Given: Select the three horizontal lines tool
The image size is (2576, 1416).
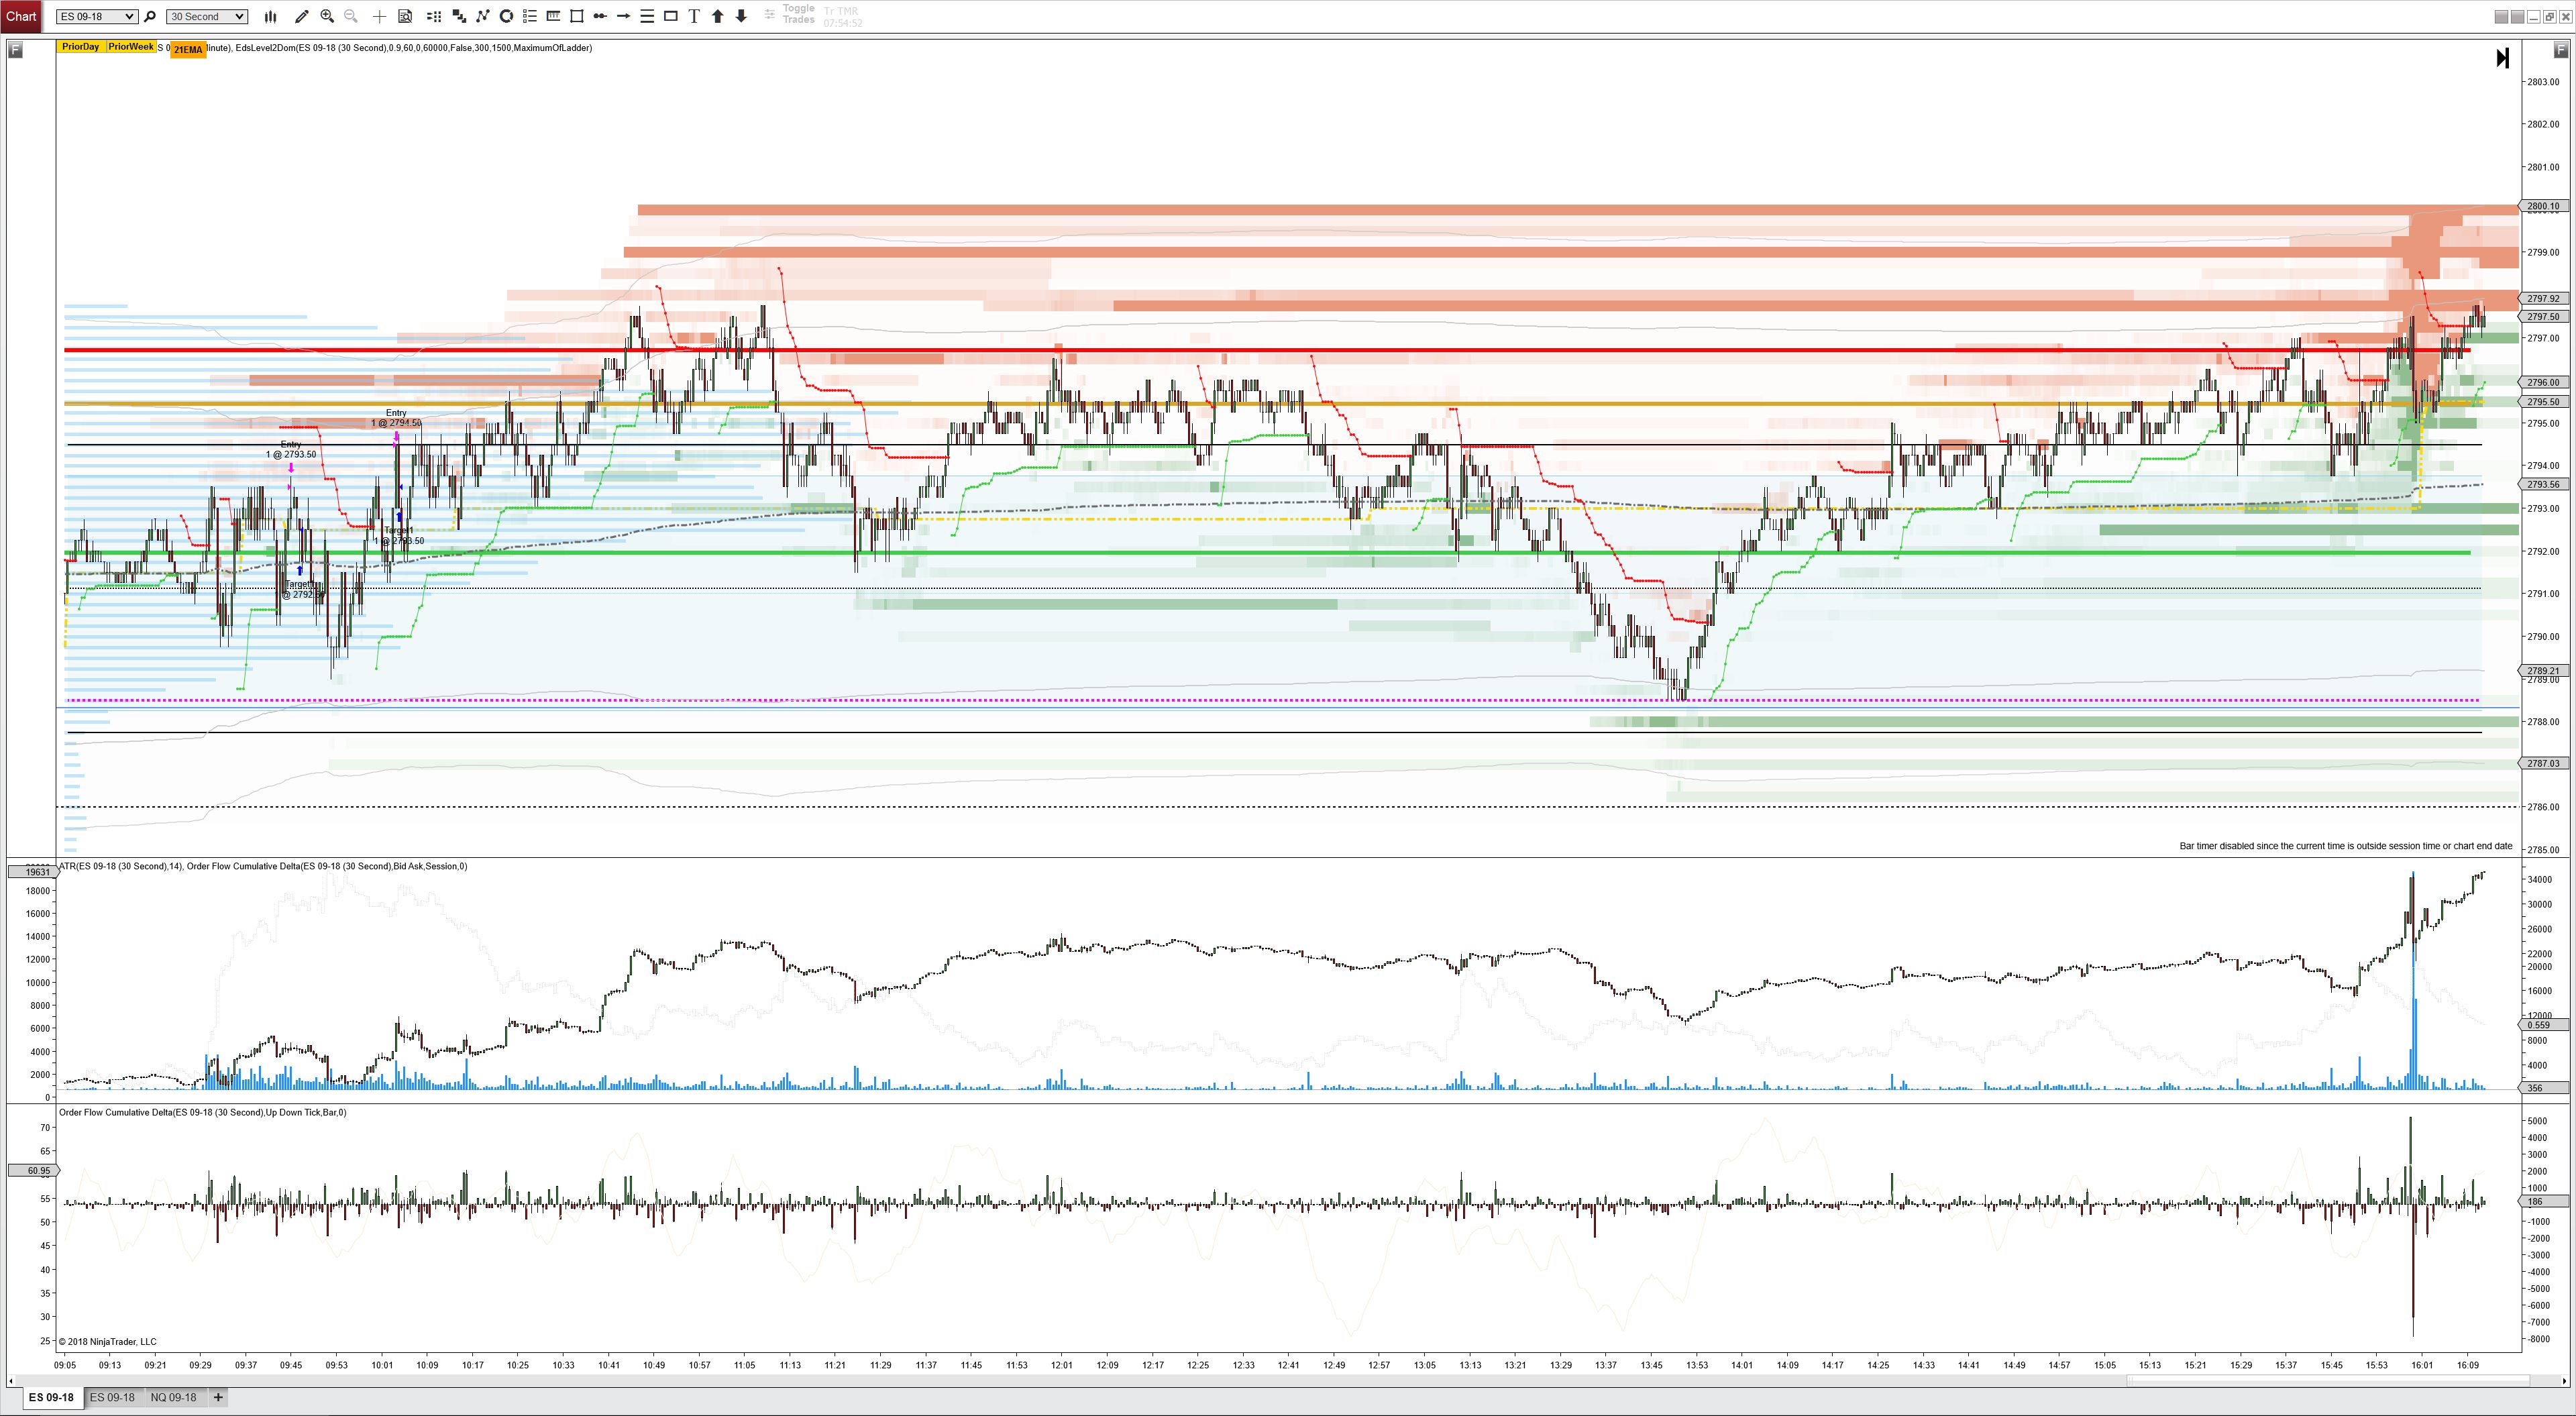Looking at the screenshot, I should click(x=647, y=16).
